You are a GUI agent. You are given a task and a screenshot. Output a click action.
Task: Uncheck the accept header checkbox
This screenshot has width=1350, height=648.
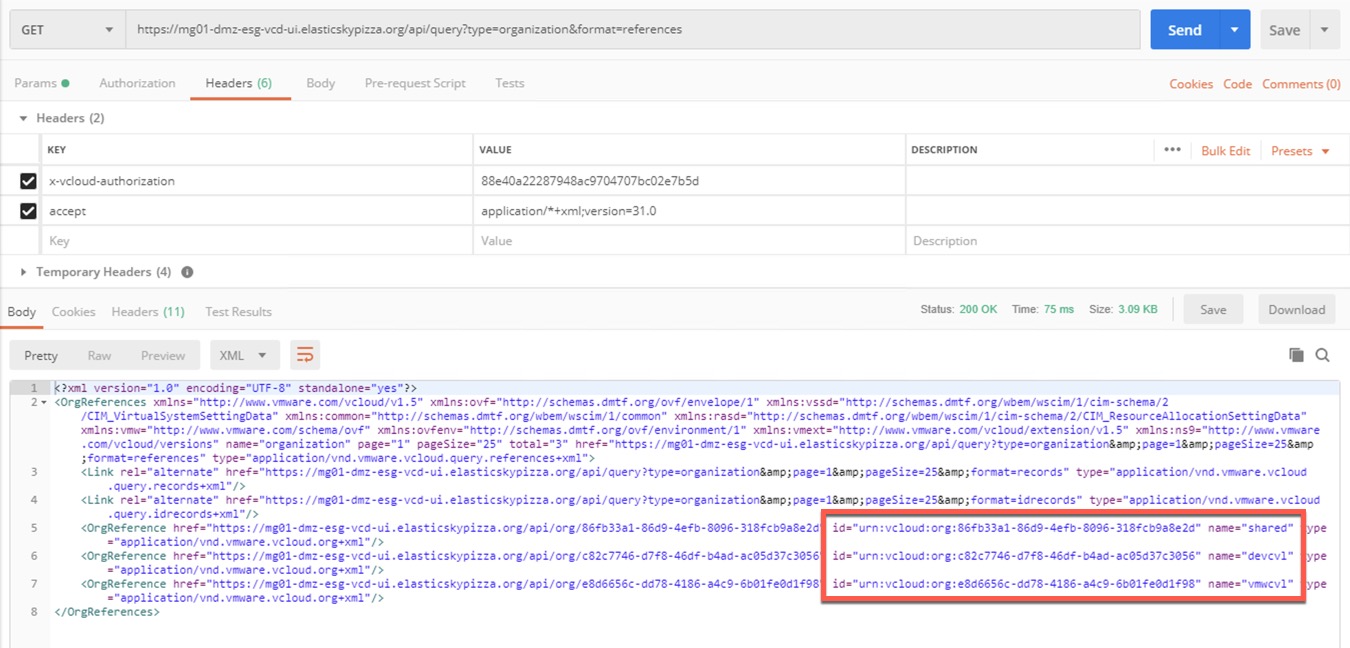click(28, 211)
